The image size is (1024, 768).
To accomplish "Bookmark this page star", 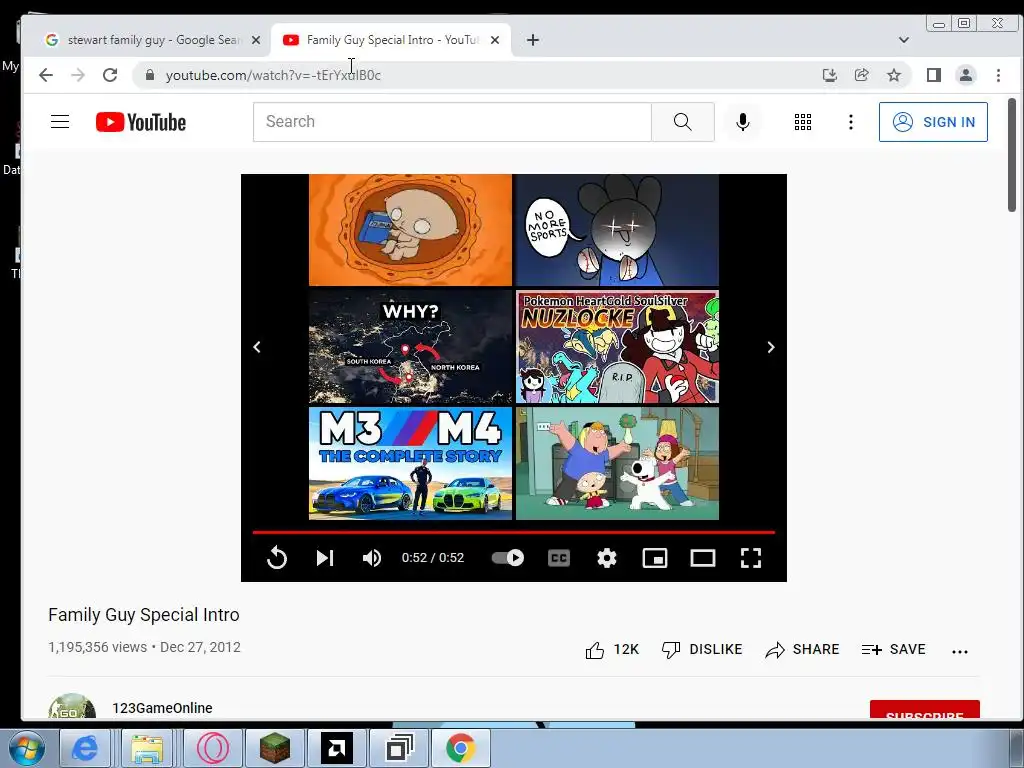I will [894, 75].
